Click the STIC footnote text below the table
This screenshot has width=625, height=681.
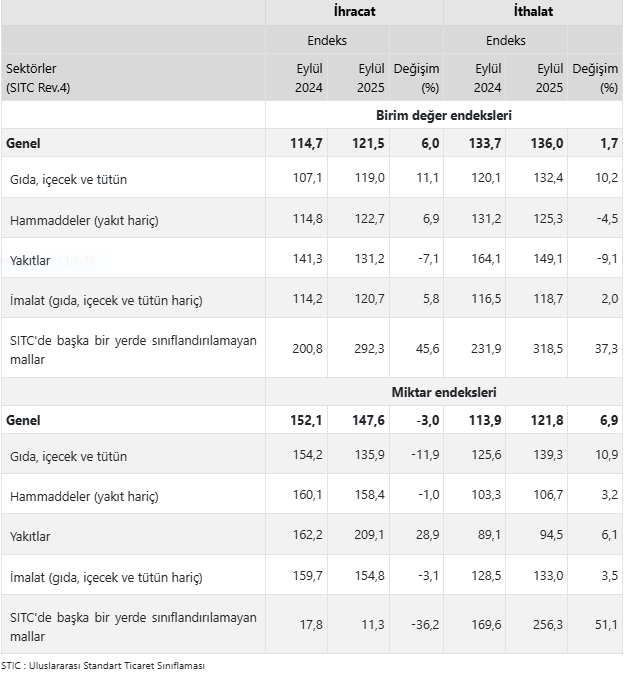click(104, 666)
